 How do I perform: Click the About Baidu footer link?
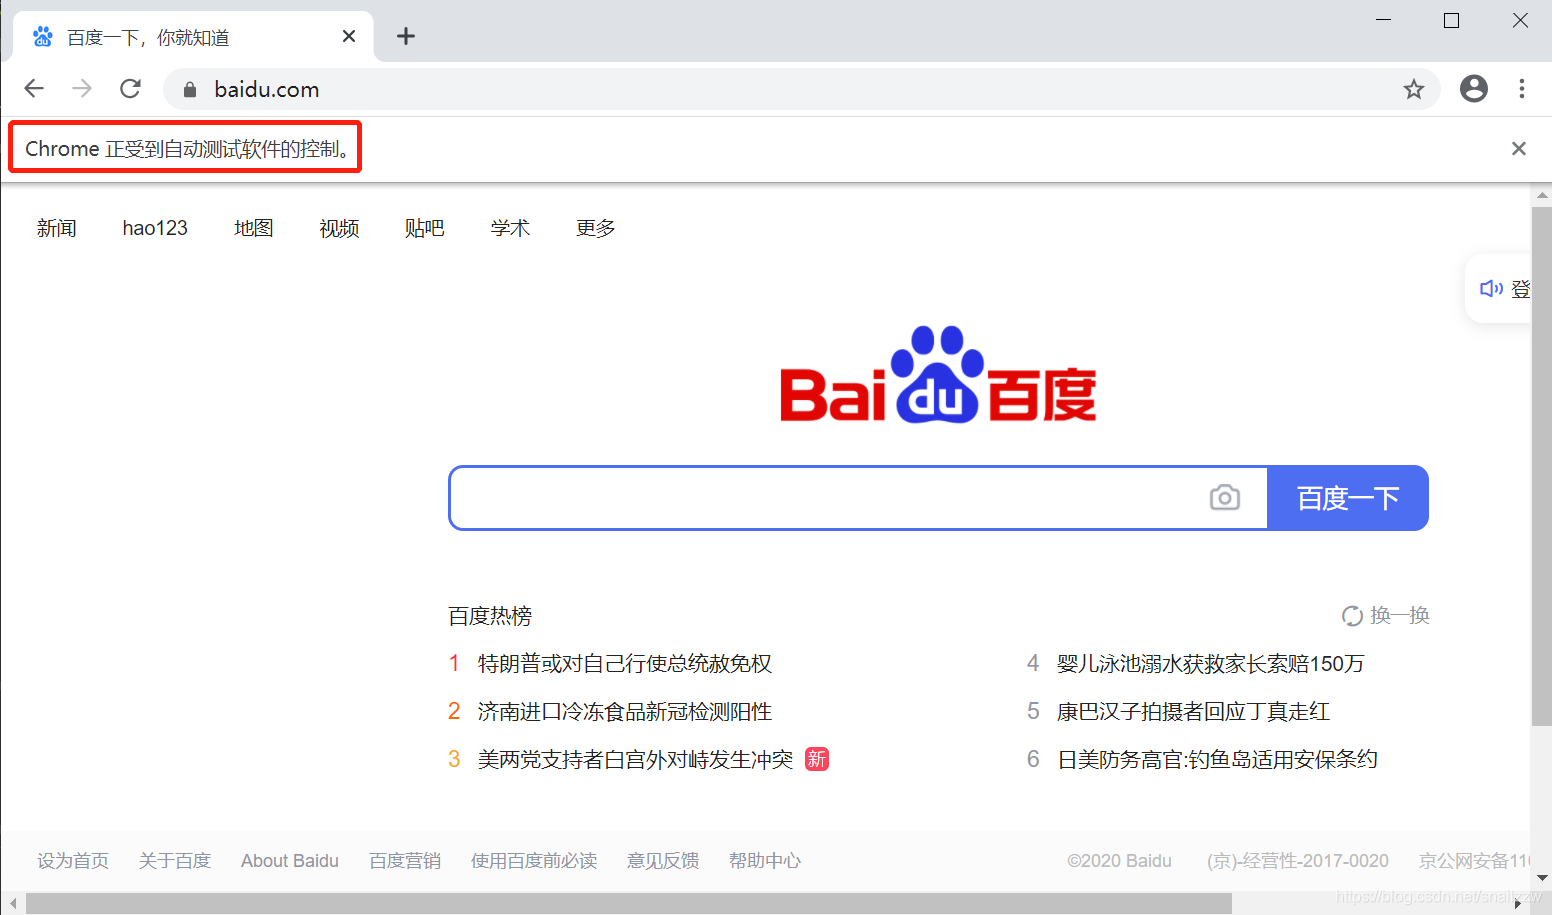click(290, 861)
